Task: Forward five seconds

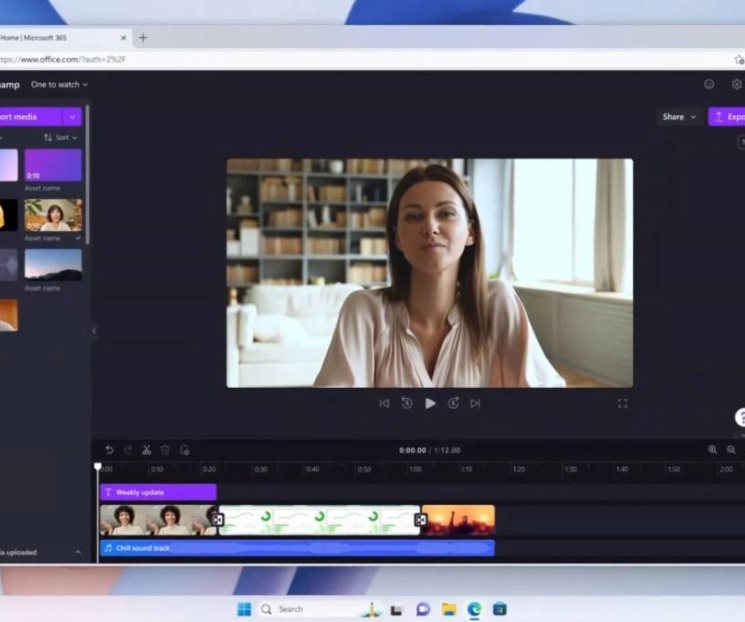Action: [x=453, y=403]
